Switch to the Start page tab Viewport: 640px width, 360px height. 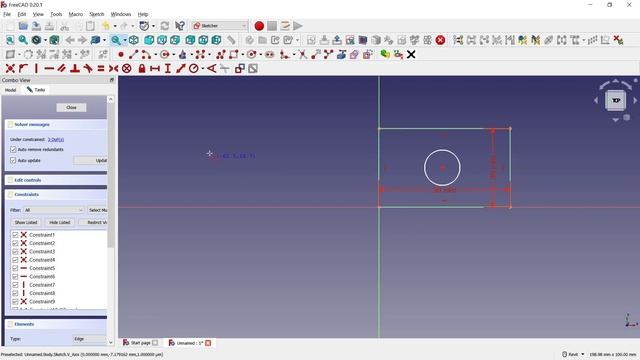[140, 343]
